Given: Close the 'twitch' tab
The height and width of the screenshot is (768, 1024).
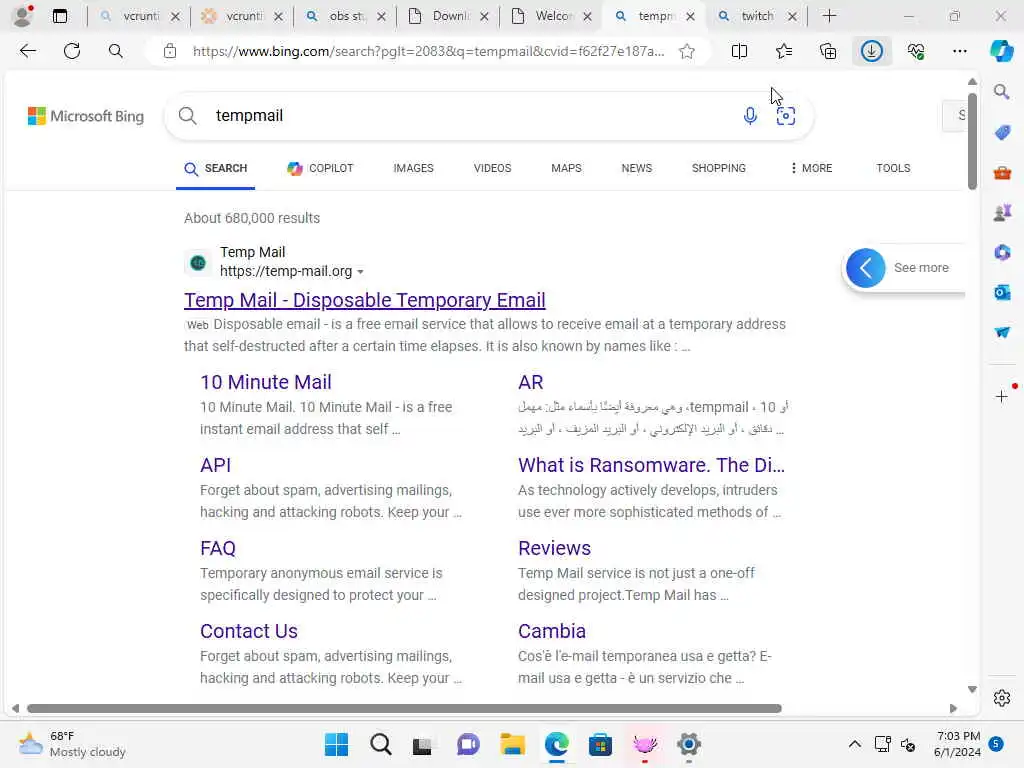Looking at the screenshot, I should coord(792,16).
